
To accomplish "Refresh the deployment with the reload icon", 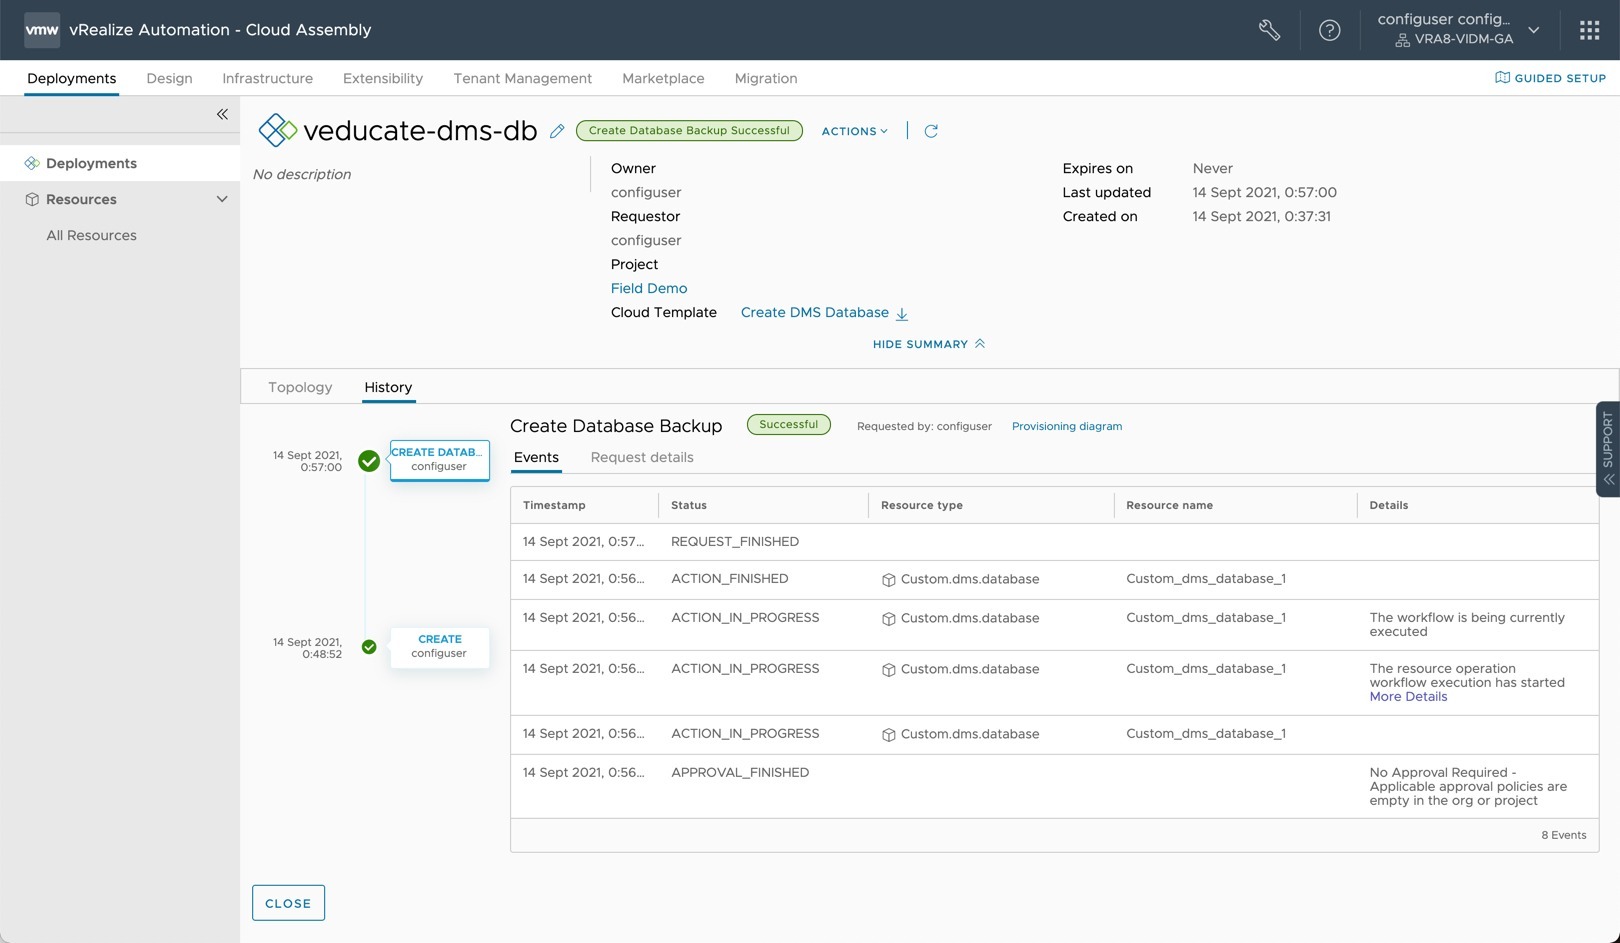I will click(931, 131).
